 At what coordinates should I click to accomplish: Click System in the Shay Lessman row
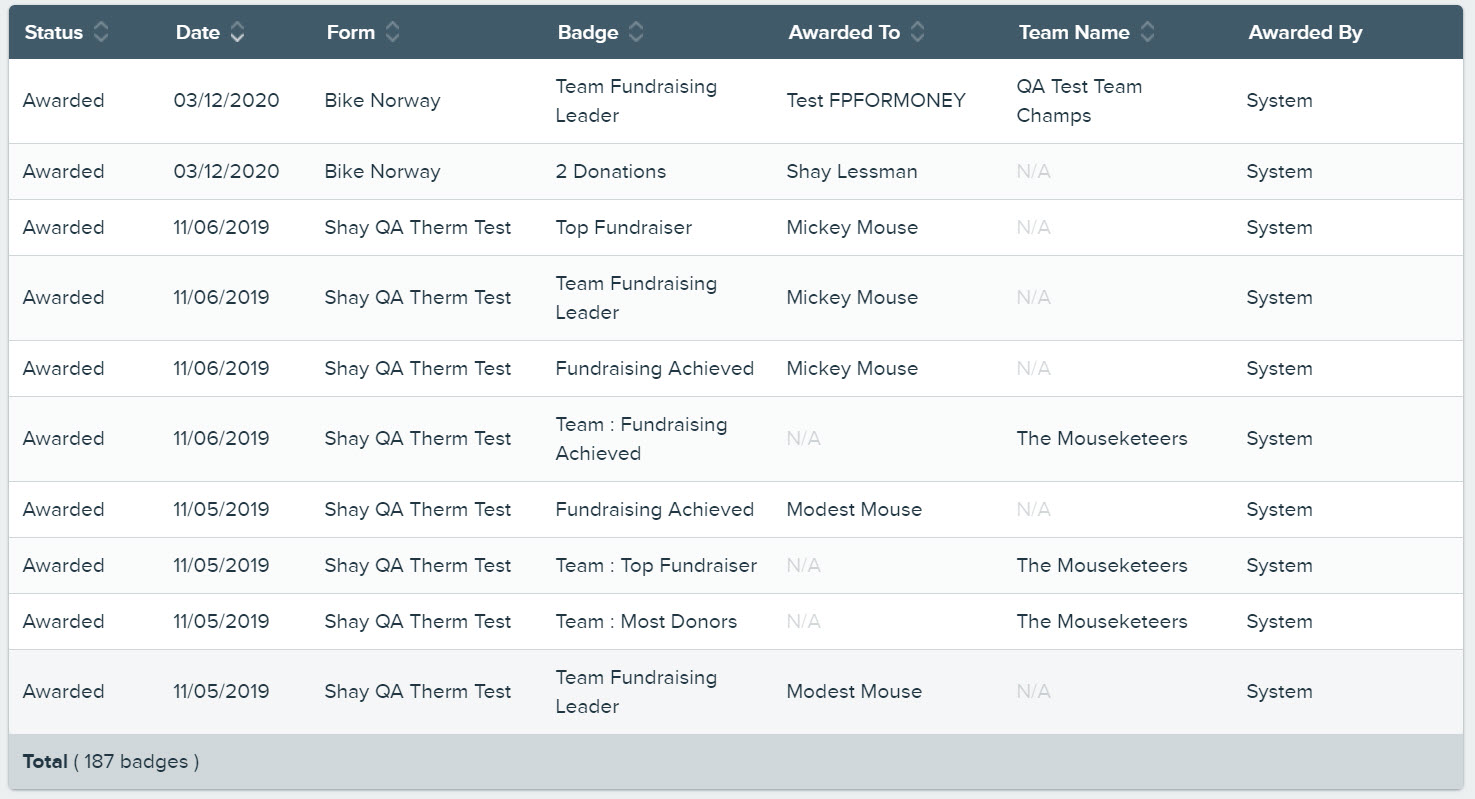point(1279,171)
